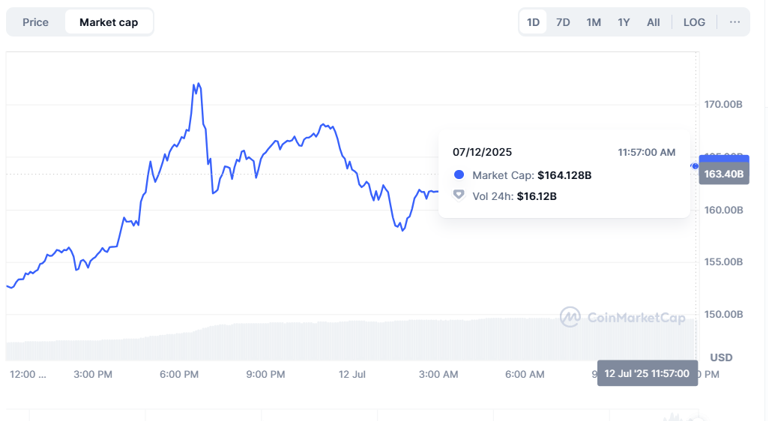Click the USD currency label

(721, 357)
